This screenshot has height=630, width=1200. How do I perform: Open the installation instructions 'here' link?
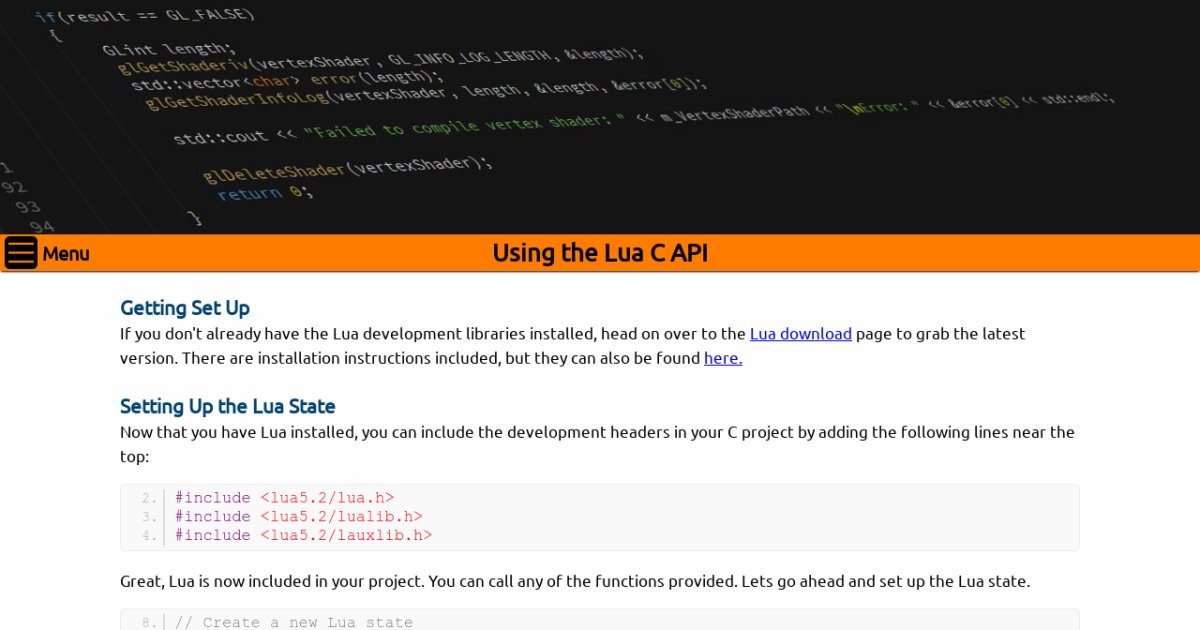pyautogui.click(x=723, y=358)
